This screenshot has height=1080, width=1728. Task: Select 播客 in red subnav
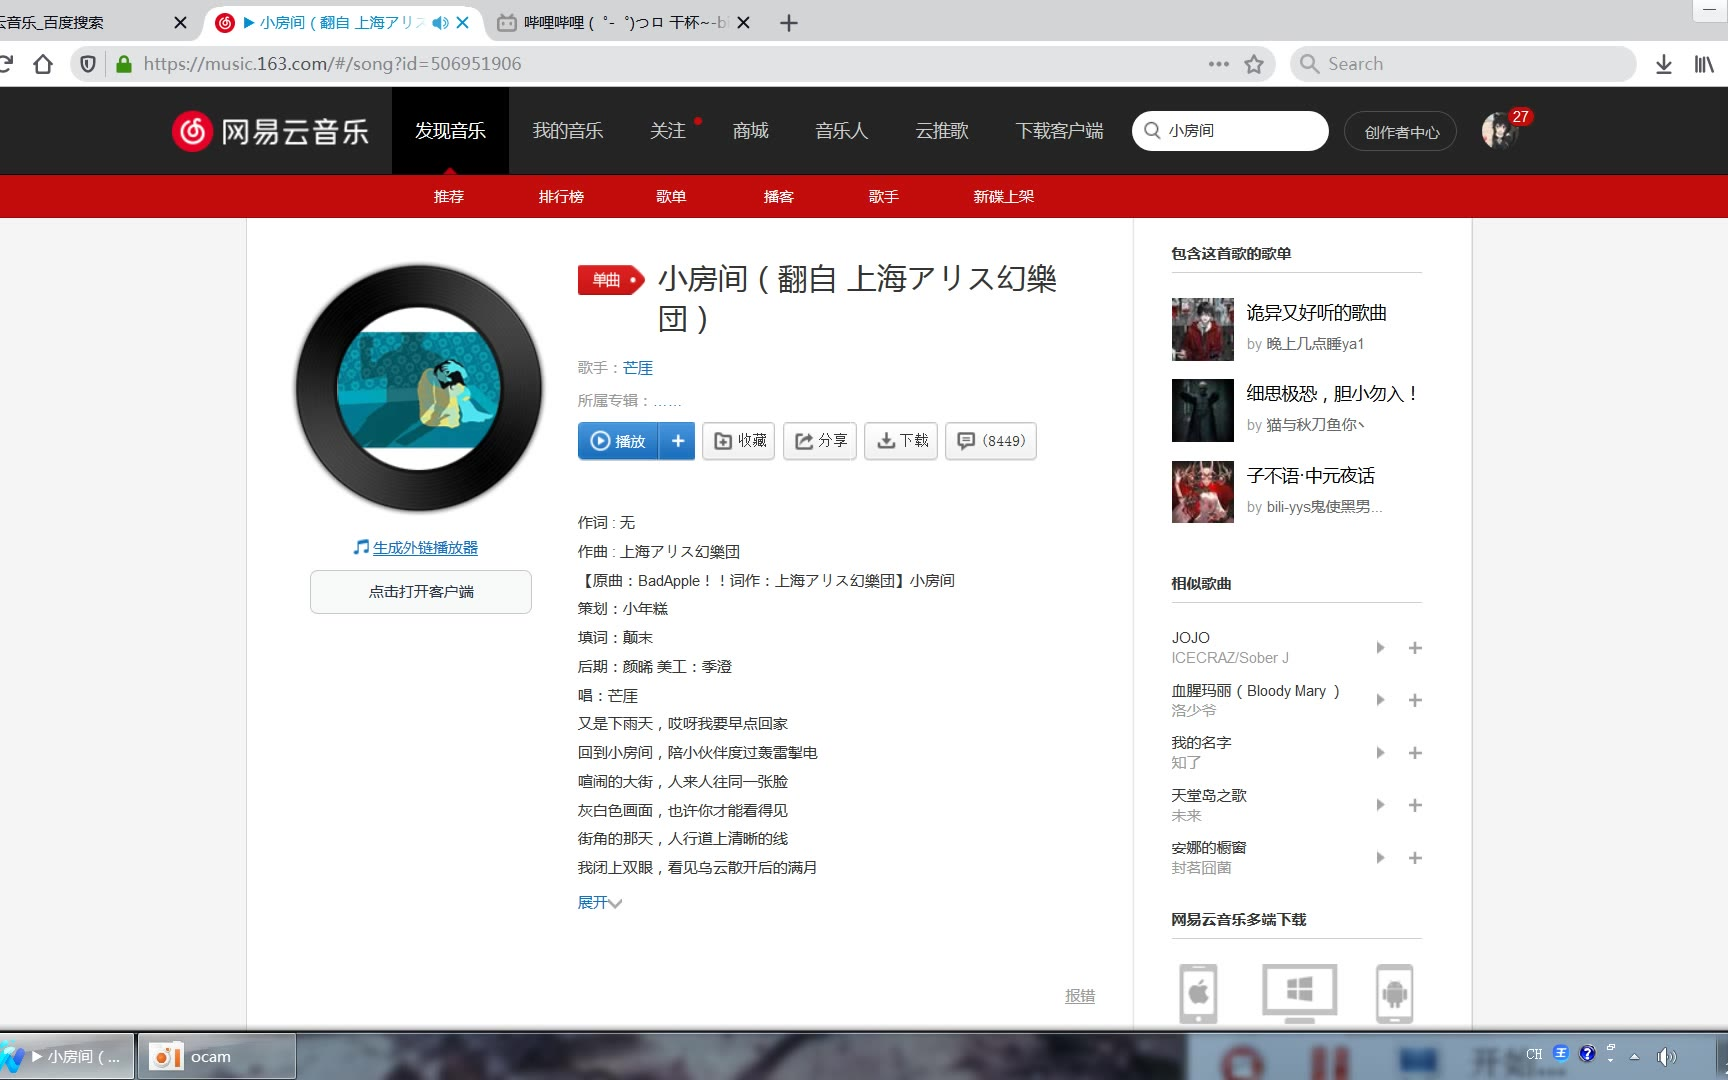[x=779, y=197]
